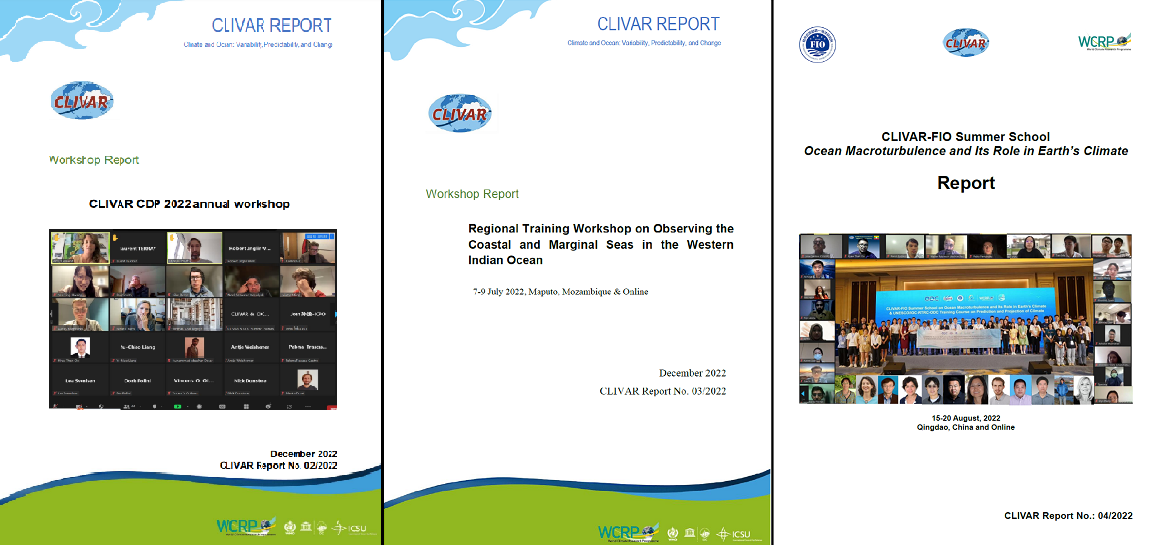
Task: Click the 'CLIVAR Report No.: 04/2022' text
Action: (1068, 515)
